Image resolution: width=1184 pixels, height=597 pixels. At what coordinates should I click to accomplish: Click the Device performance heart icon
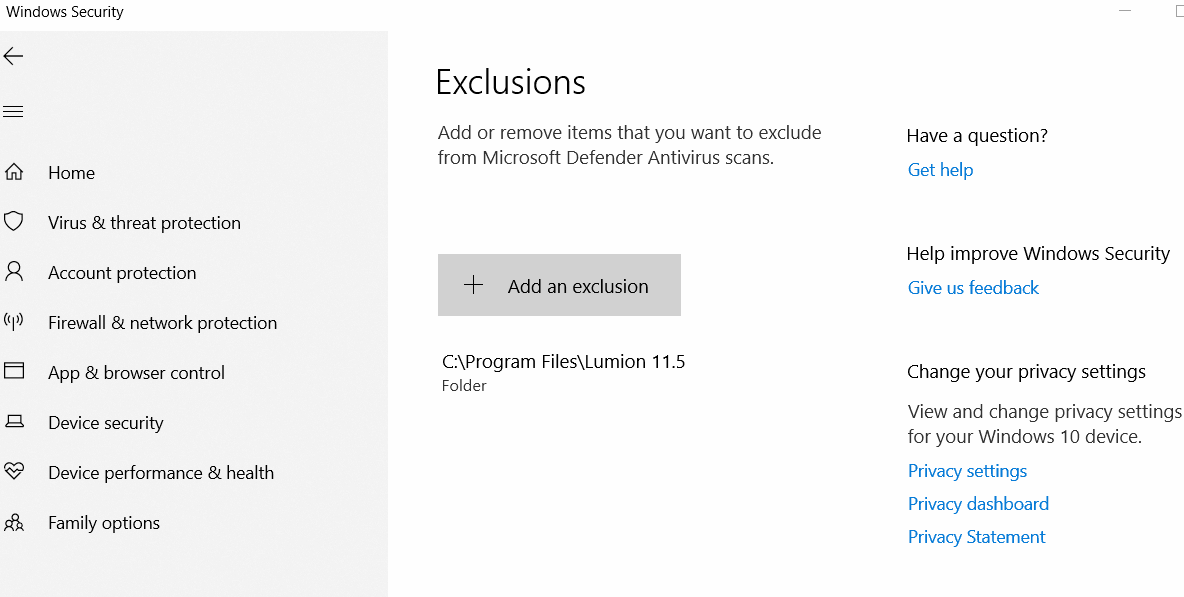14,472
